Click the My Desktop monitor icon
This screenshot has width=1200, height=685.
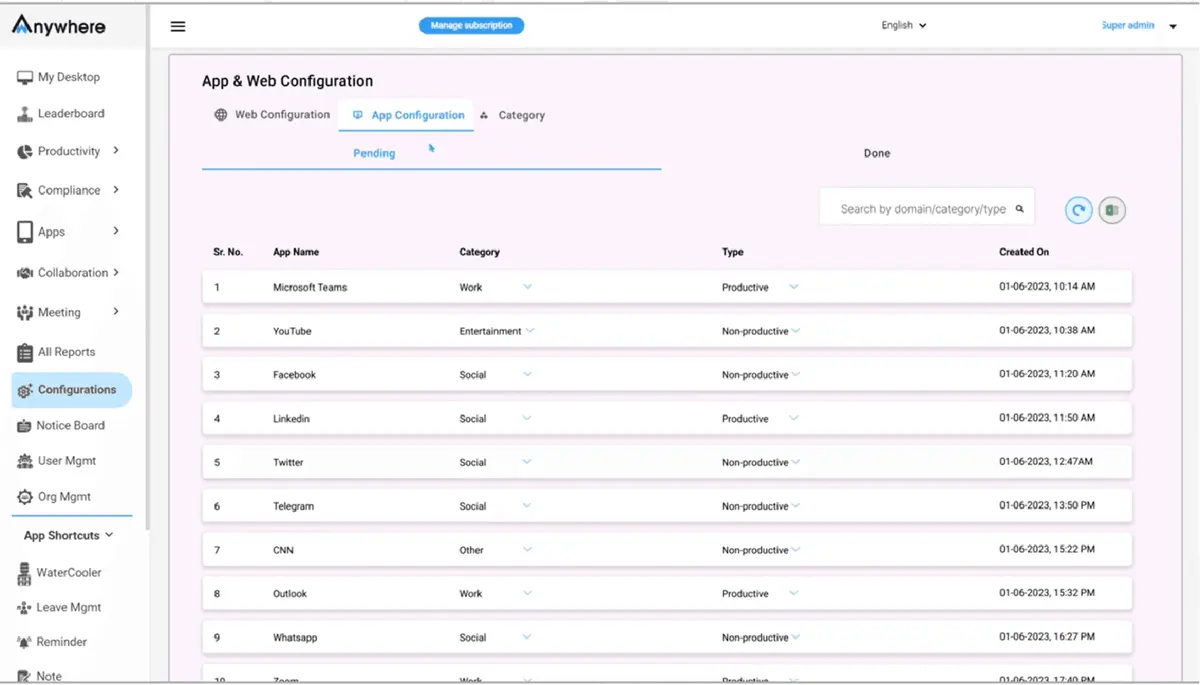pos(25,77)
